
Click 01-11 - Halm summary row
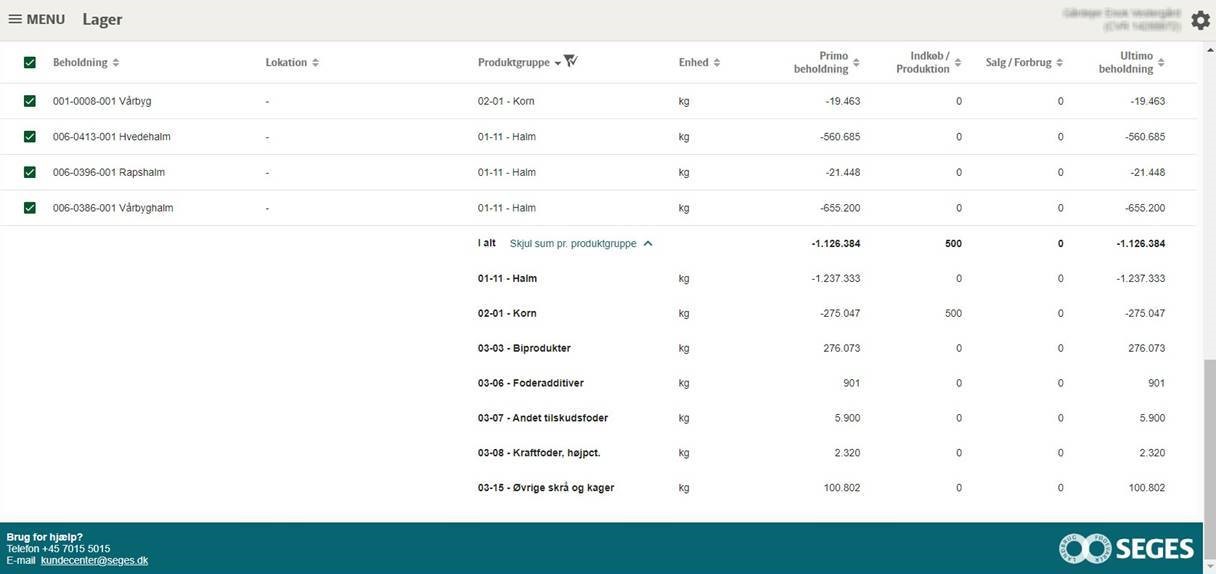[x=507, y=278]
